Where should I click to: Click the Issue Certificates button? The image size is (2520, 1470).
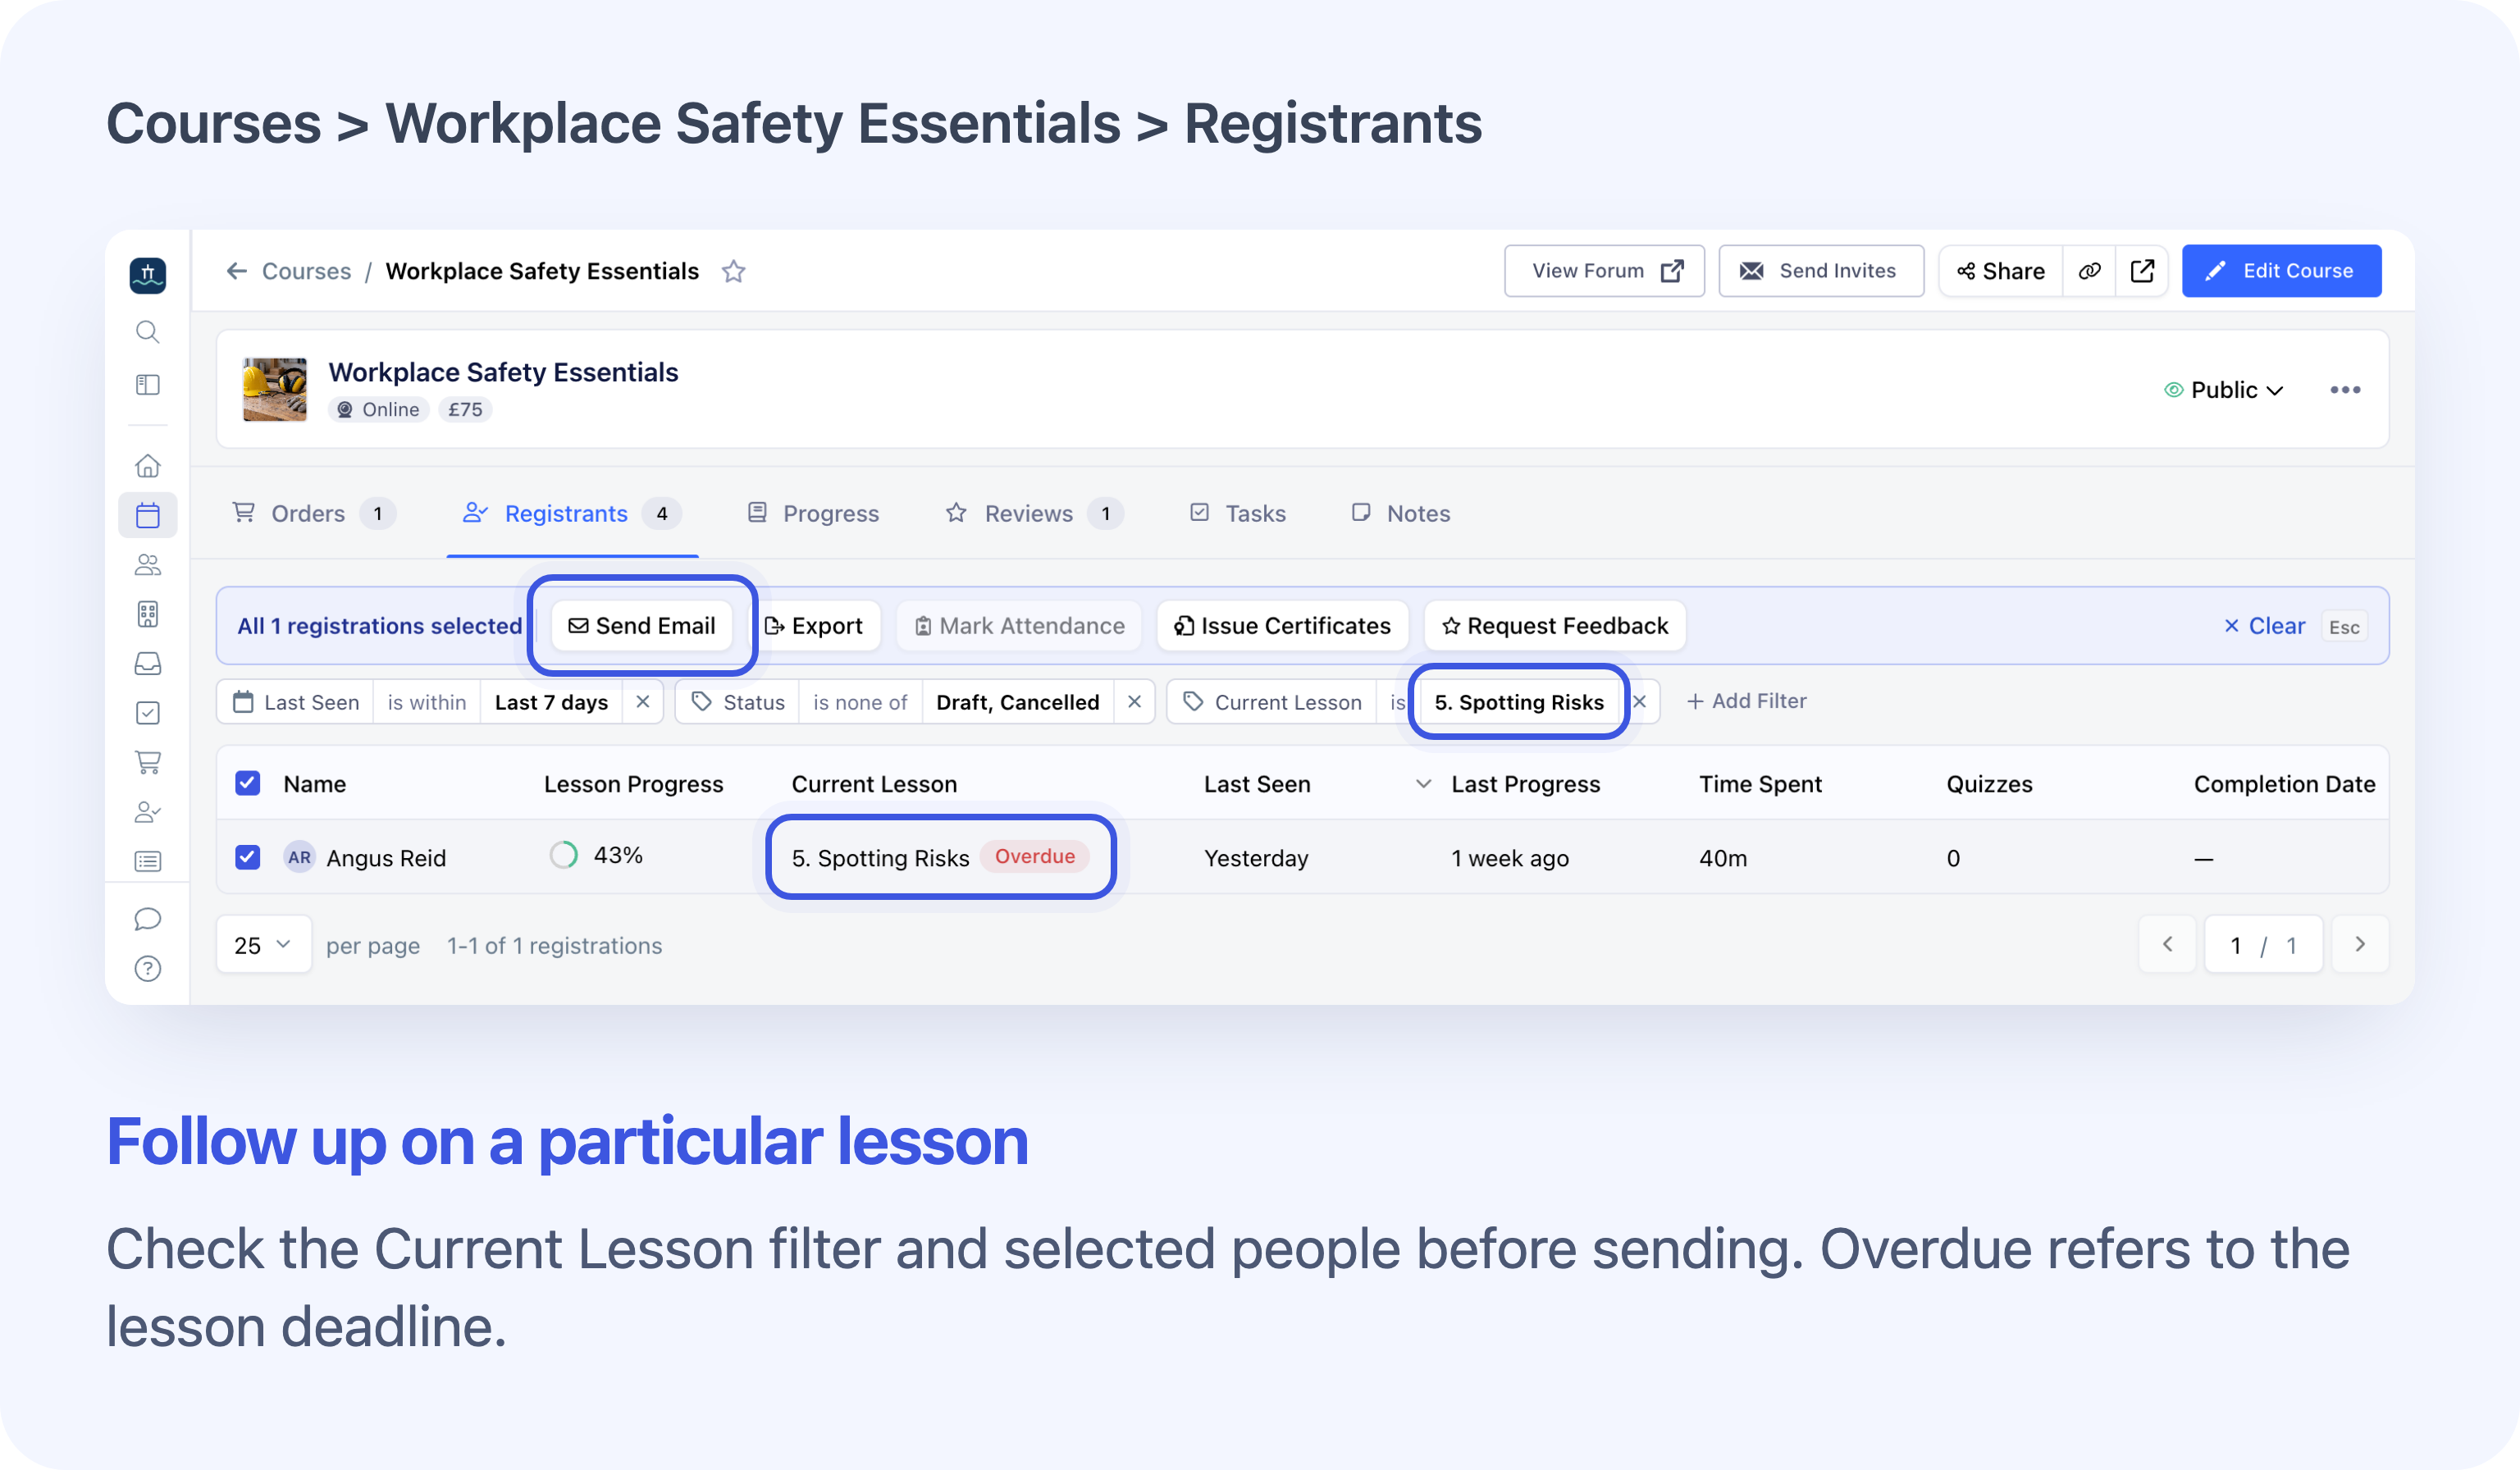[1282, 626]
